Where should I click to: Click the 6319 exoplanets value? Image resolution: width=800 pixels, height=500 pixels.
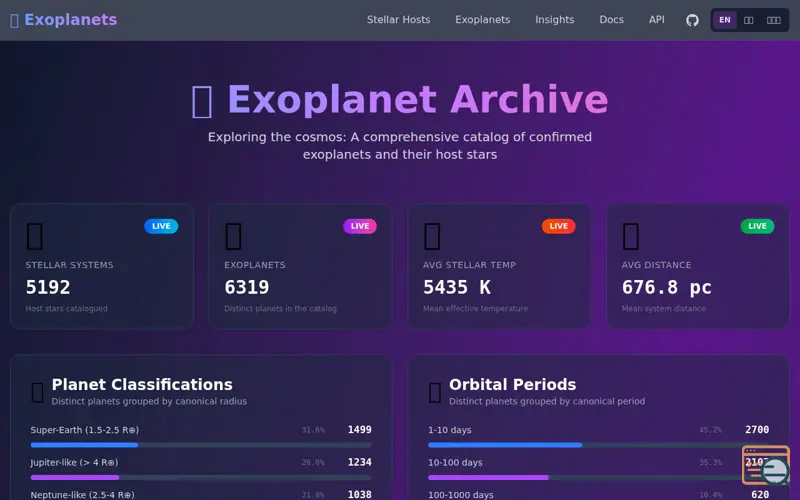click(246, 287)
